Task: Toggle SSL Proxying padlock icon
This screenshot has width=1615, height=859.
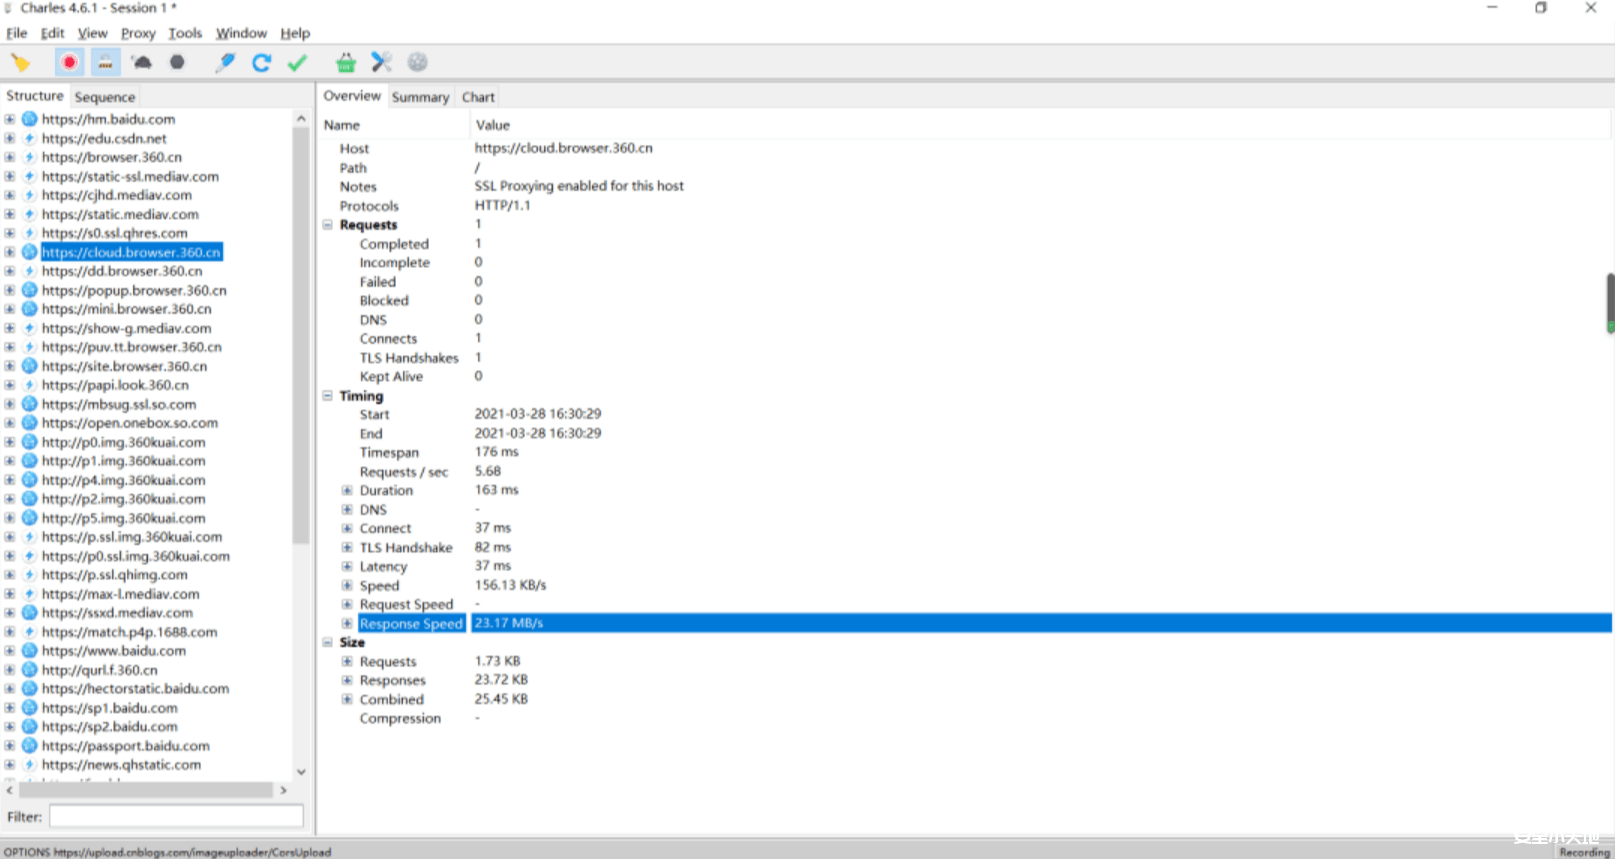Action: (x=105, y=63)
